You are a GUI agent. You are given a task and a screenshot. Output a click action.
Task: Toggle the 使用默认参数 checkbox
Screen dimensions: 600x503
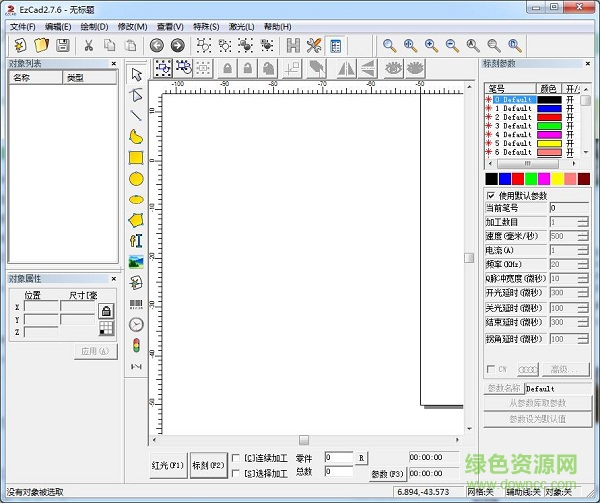(490, 195)
